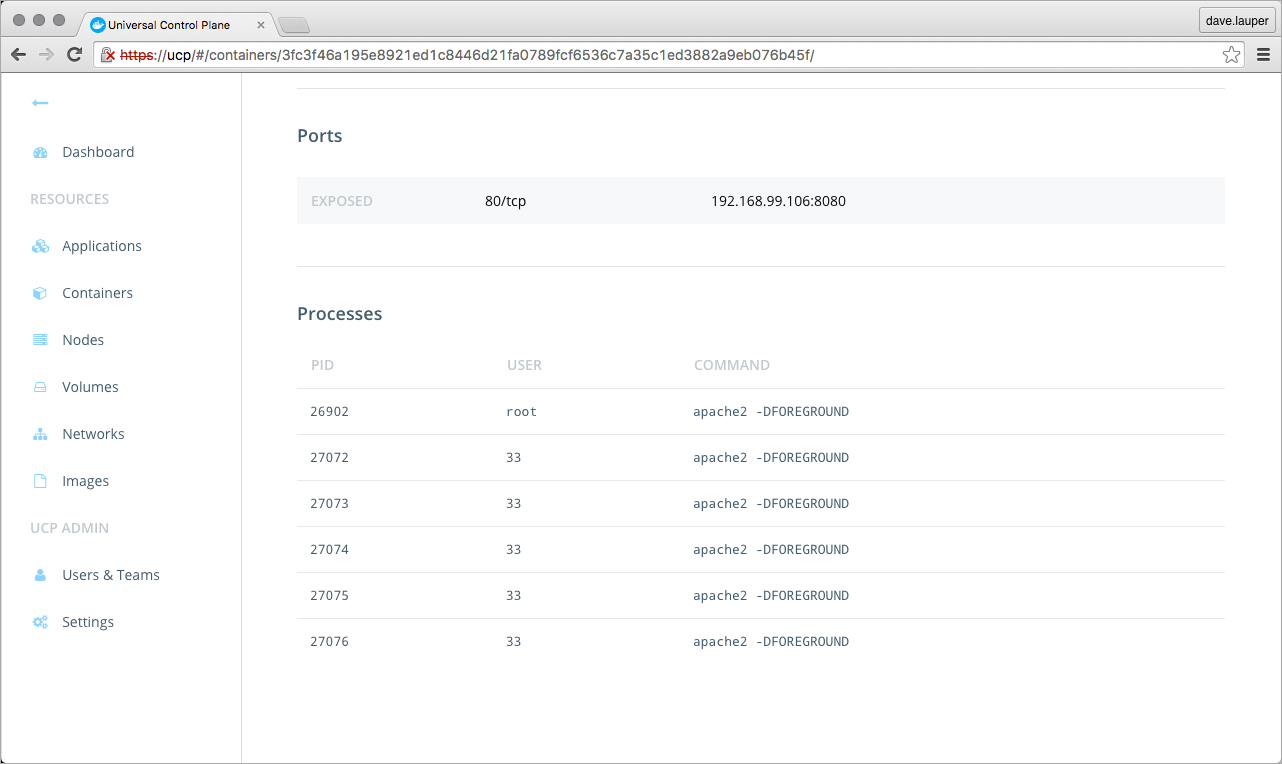Open the Chrome hamburger menu
Screen dimensions: 1282x764
pyautogui.click(x=1263, y=55)
